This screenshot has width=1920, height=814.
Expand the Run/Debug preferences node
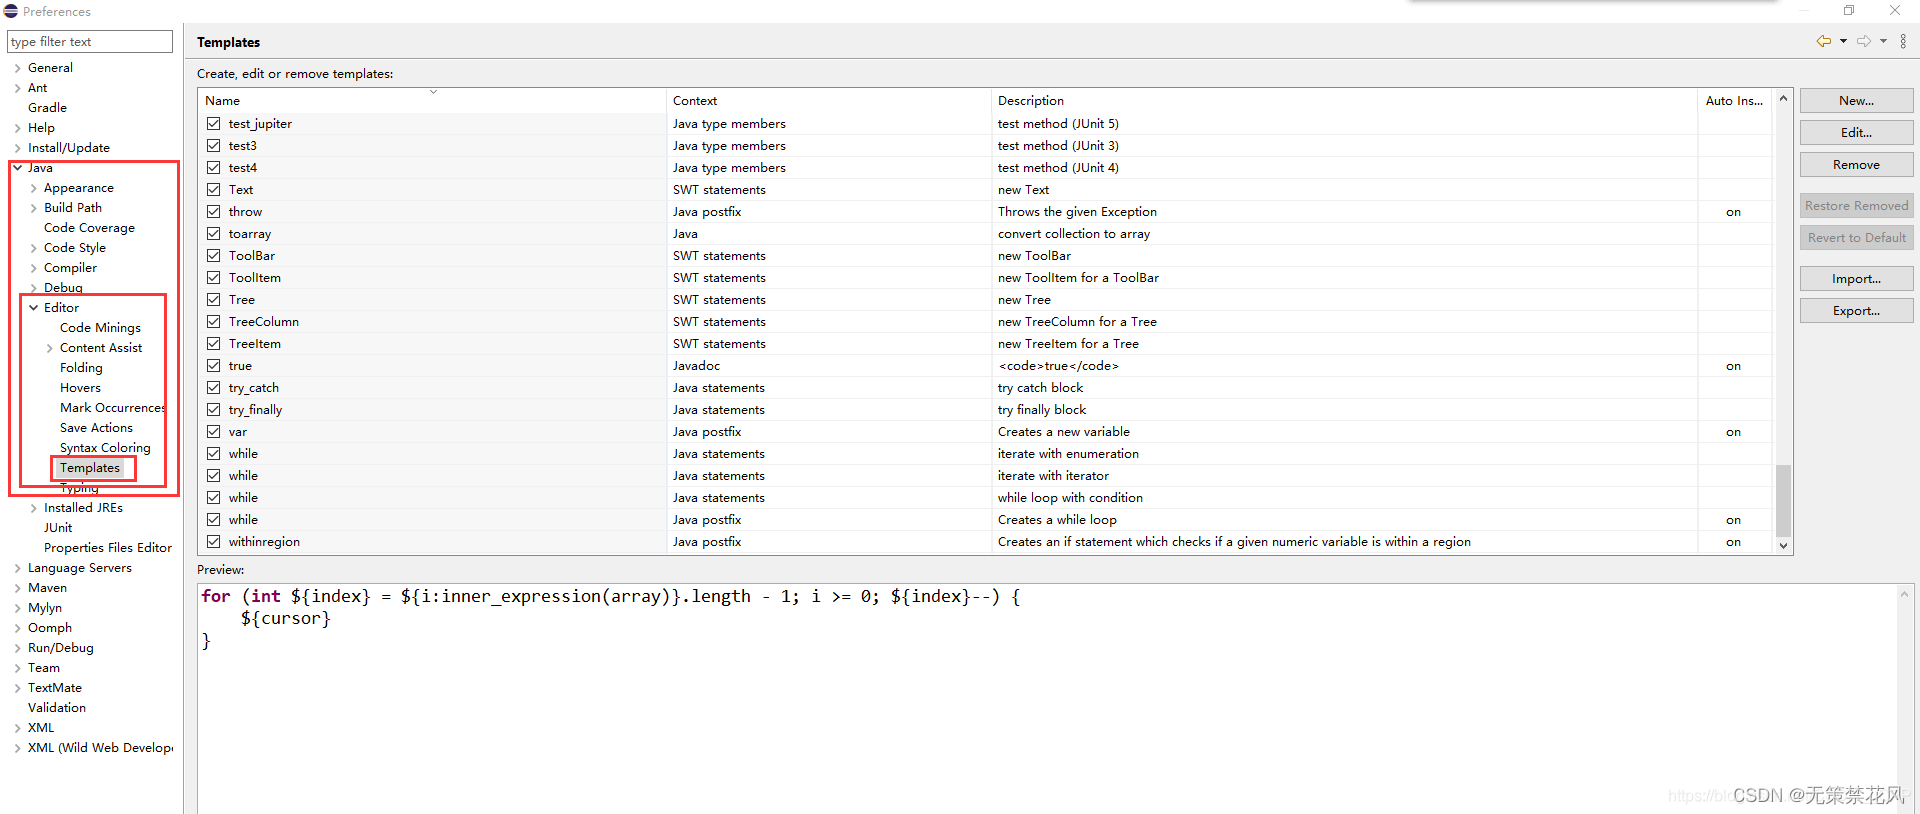tap(17, 648)
